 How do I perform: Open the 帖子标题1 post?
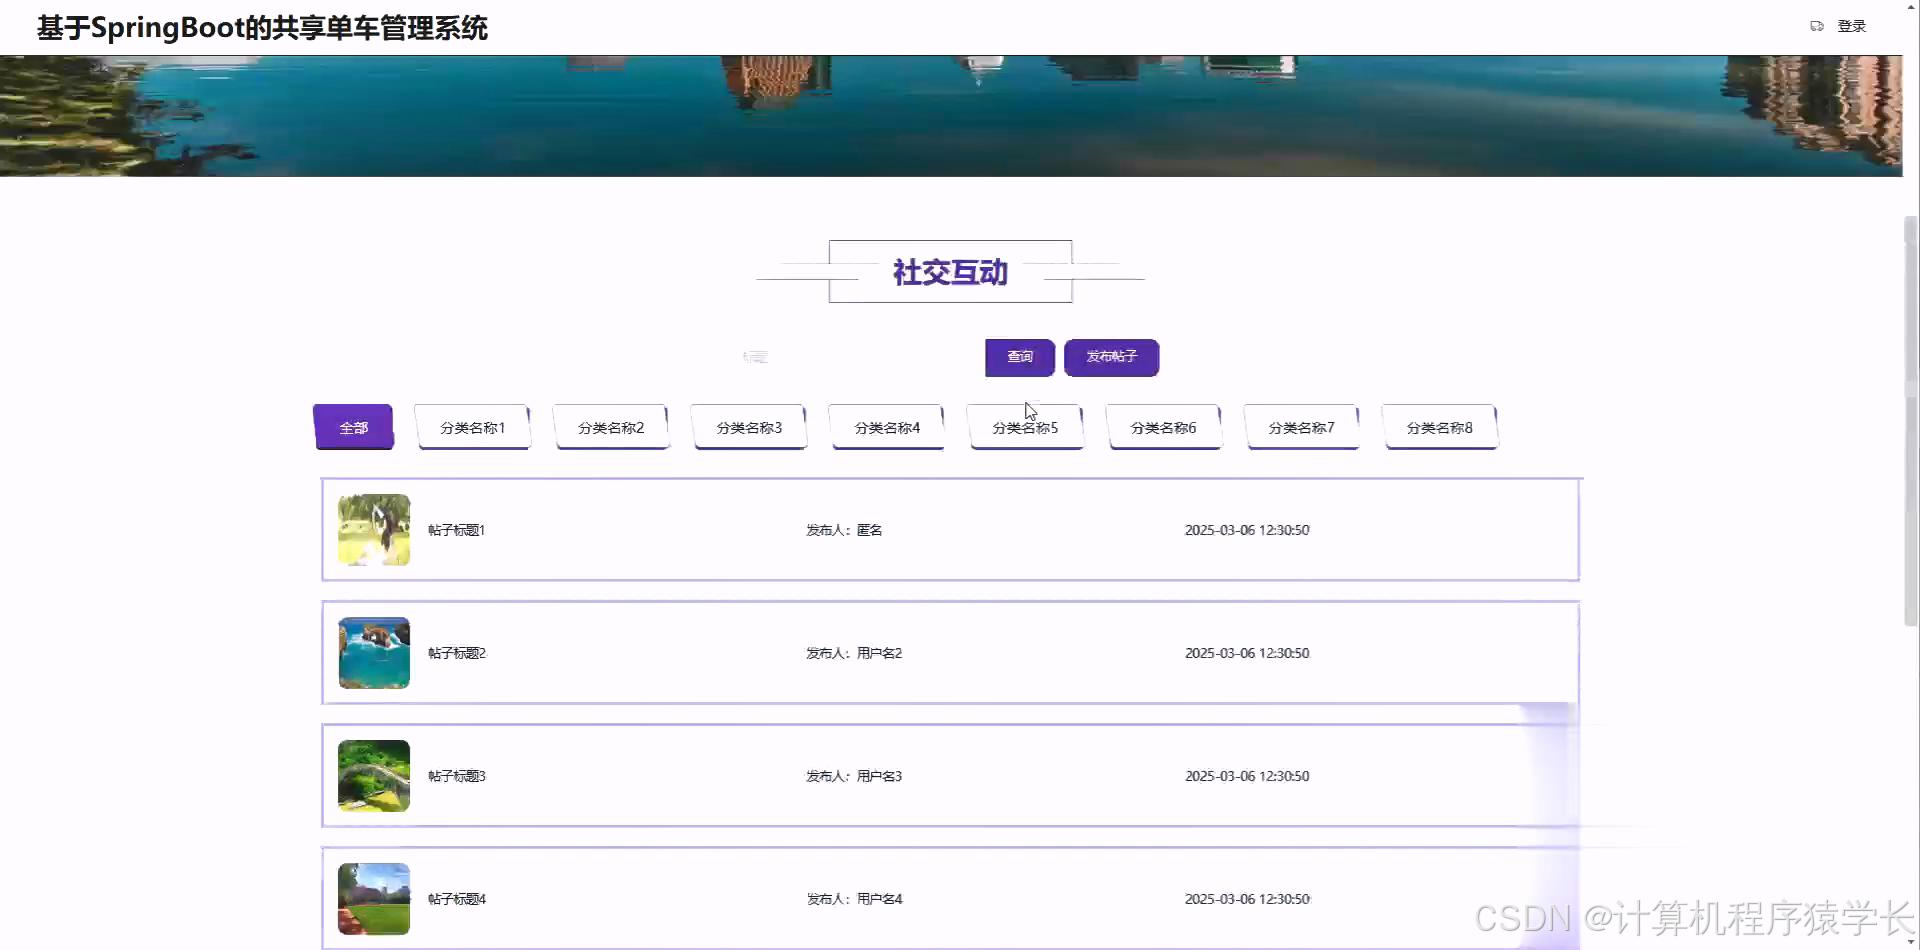(x=456, y=529)
